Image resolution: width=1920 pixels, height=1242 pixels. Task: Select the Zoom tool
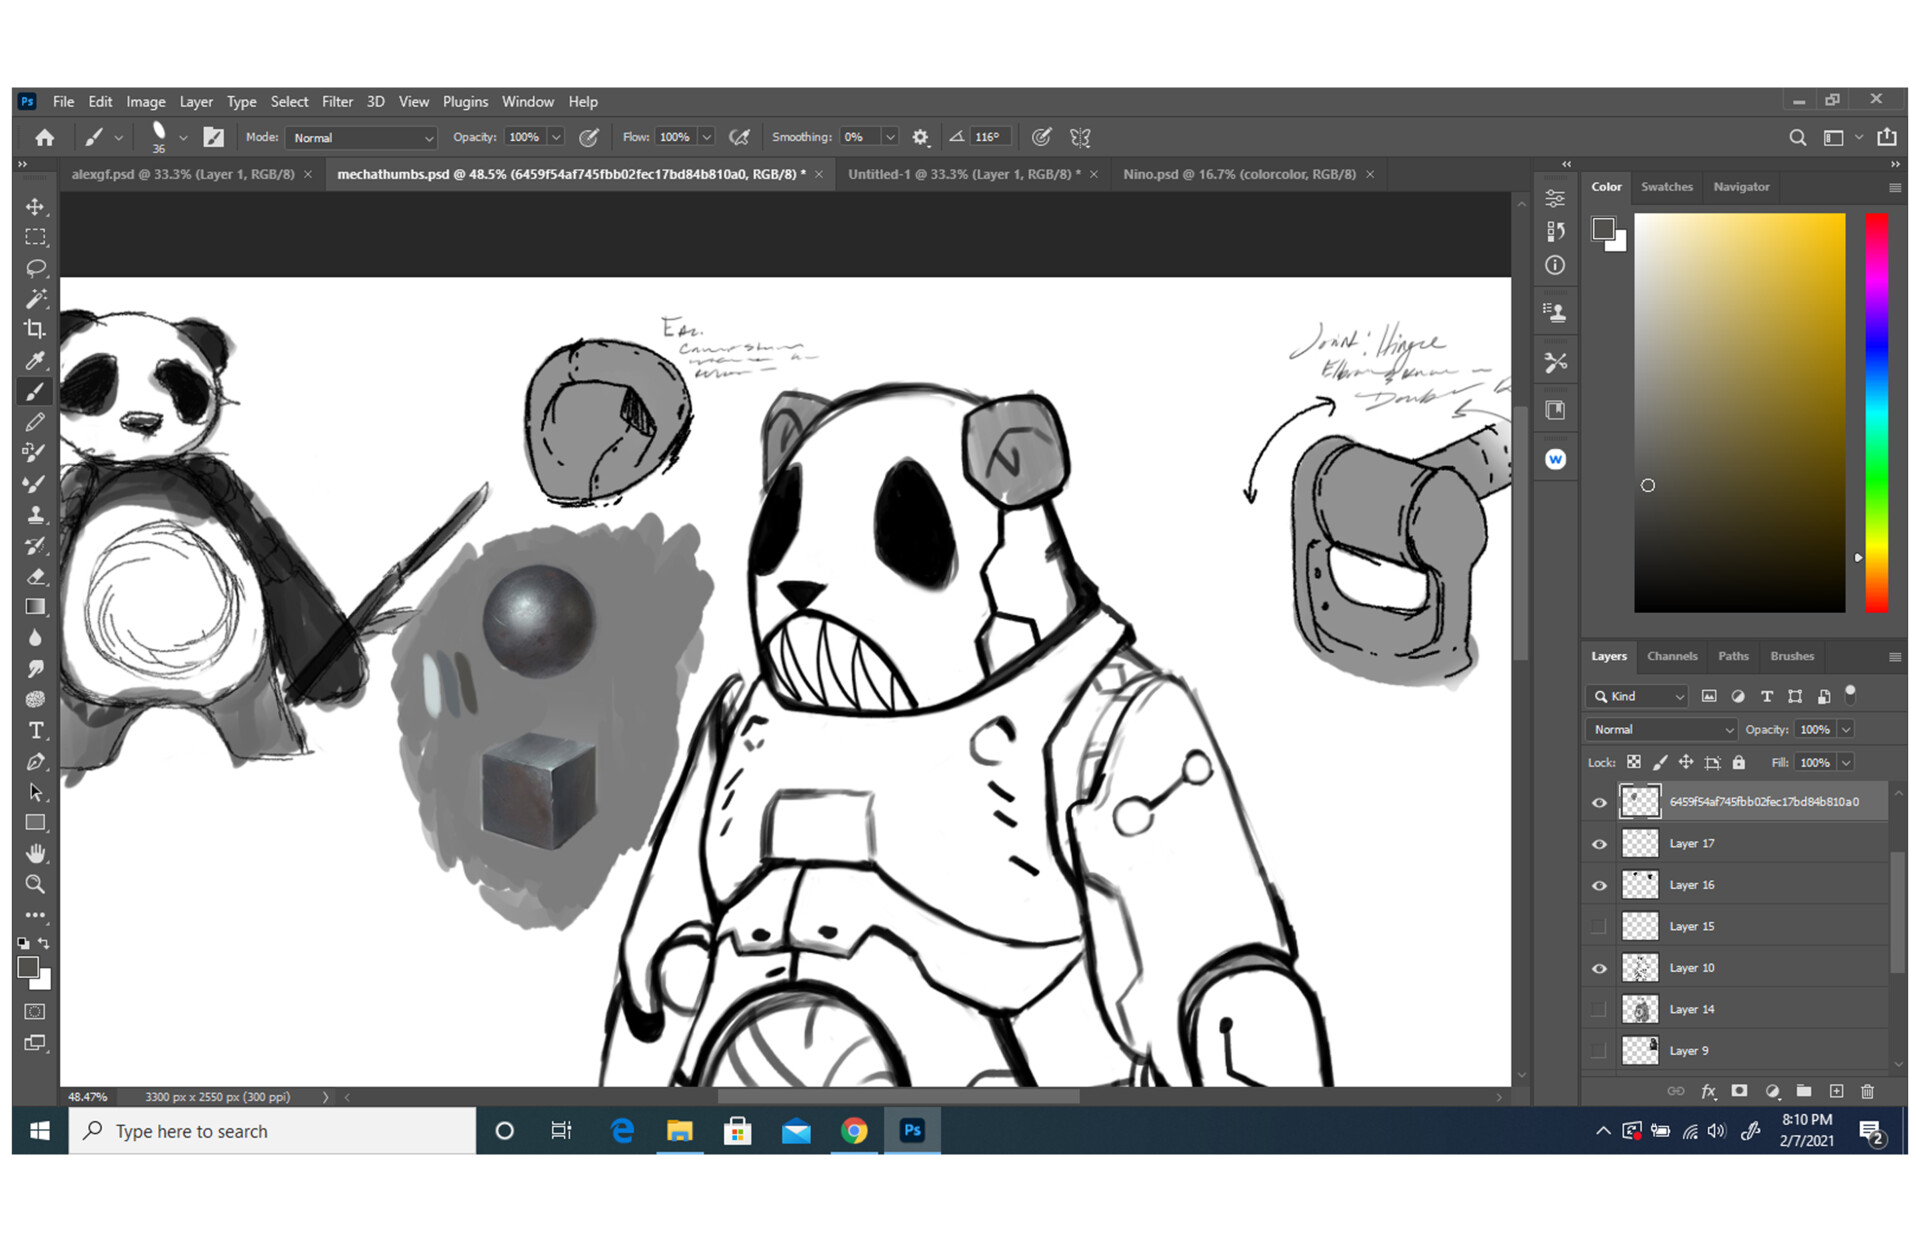point(35,884)
